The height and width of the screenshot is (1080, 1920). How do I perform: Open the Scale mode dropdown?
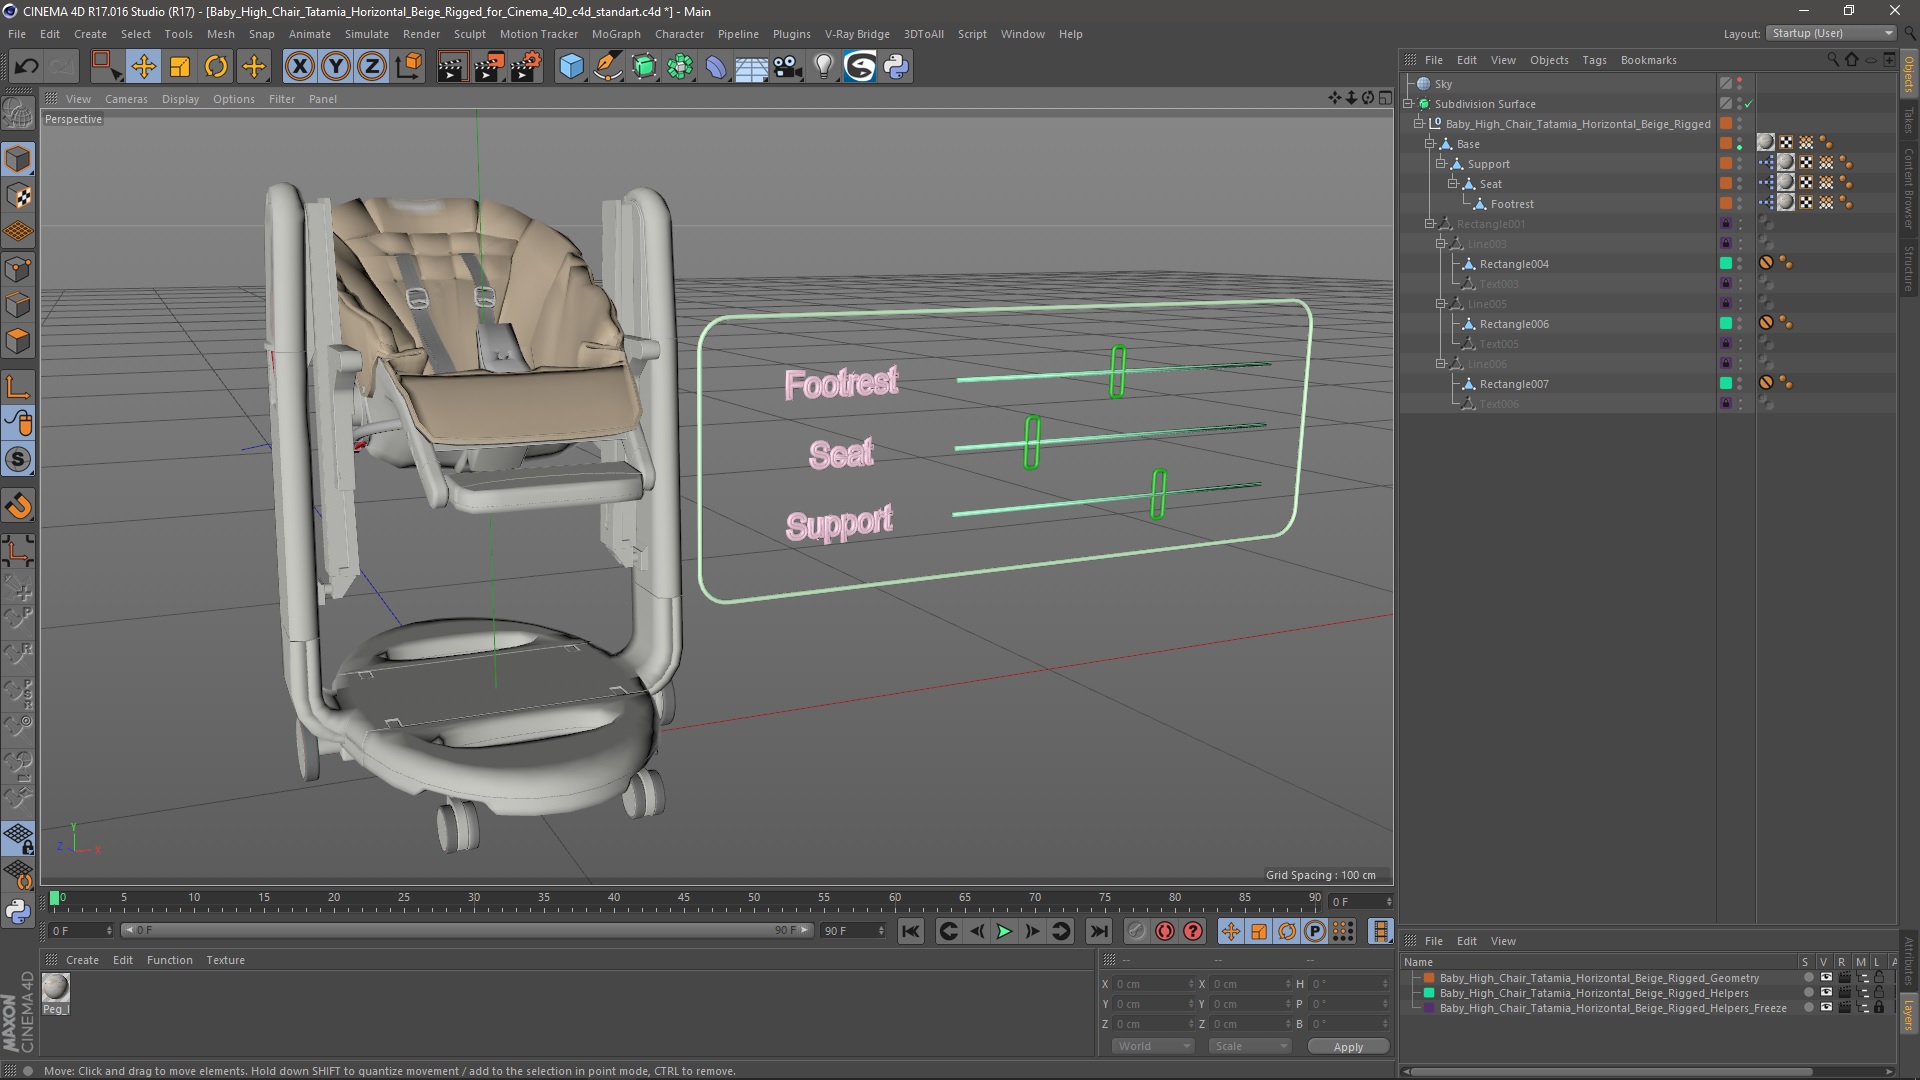1249,1046
